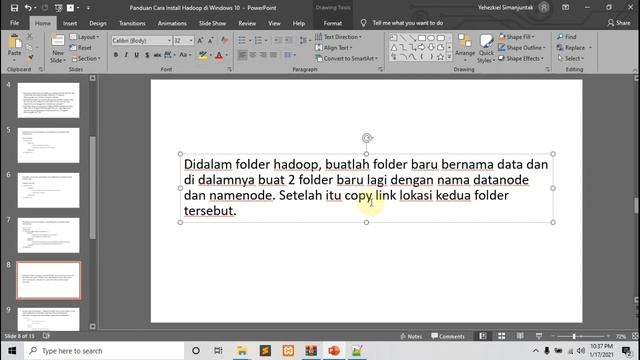The height and width of the screenshot is (360, 640).
Task: Open File Explorer from the taskbar
Action: [x=242, y=351]
